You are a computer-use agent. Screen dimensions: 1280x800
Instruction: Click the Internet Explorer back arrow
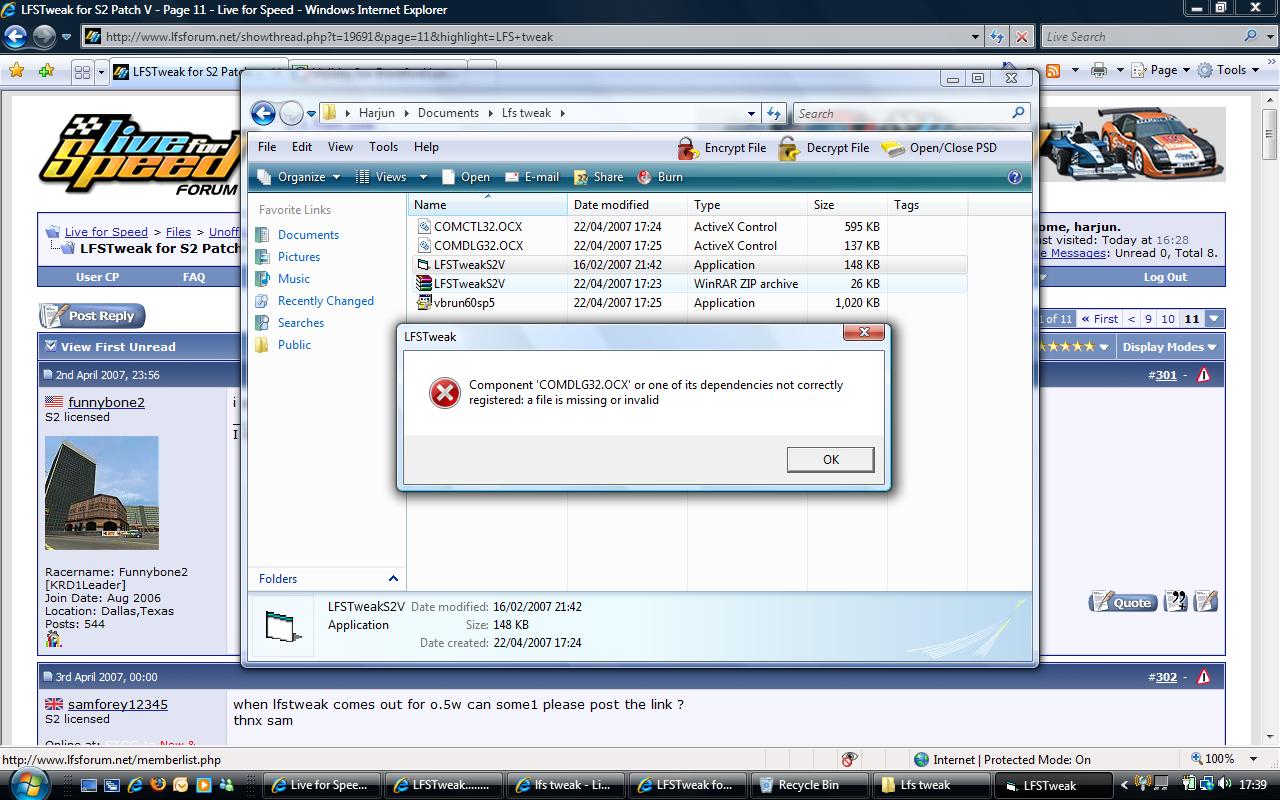[15, 37]
